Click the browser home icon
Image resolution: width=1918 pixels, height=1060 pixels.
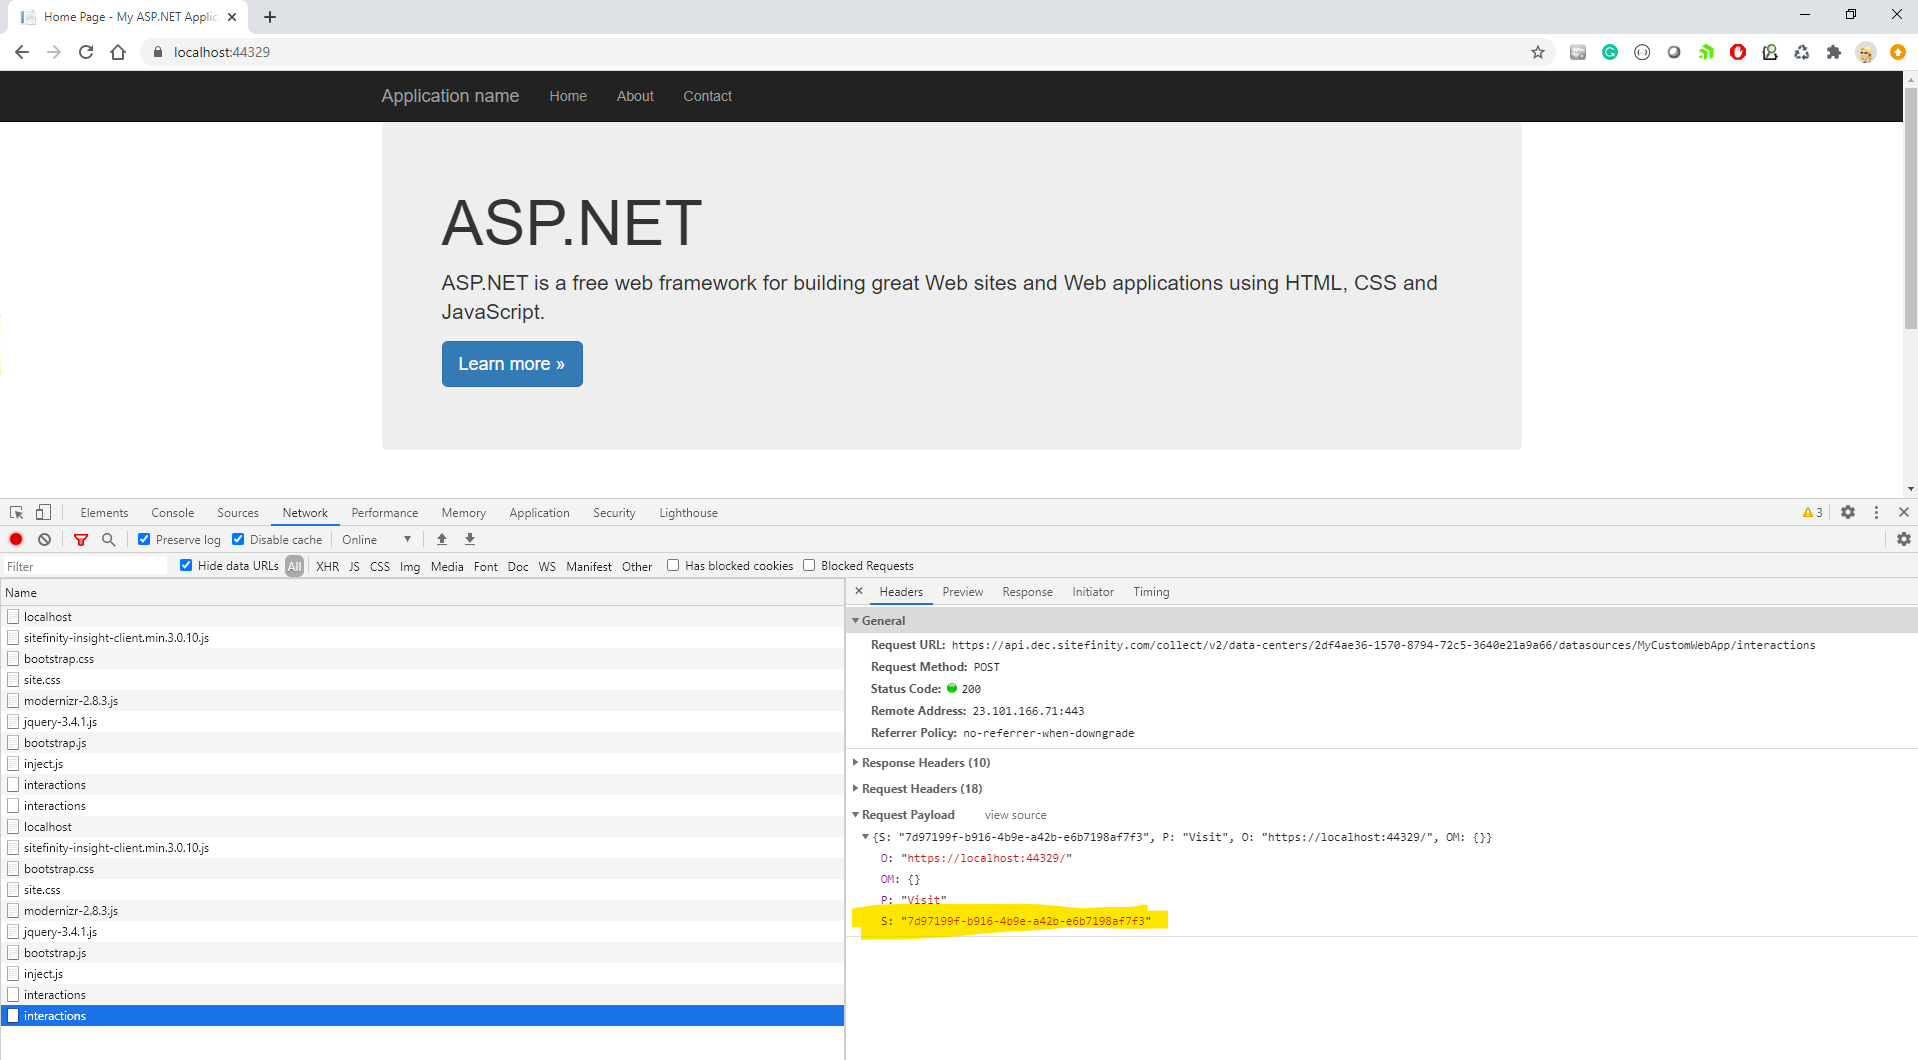(118, 52)
